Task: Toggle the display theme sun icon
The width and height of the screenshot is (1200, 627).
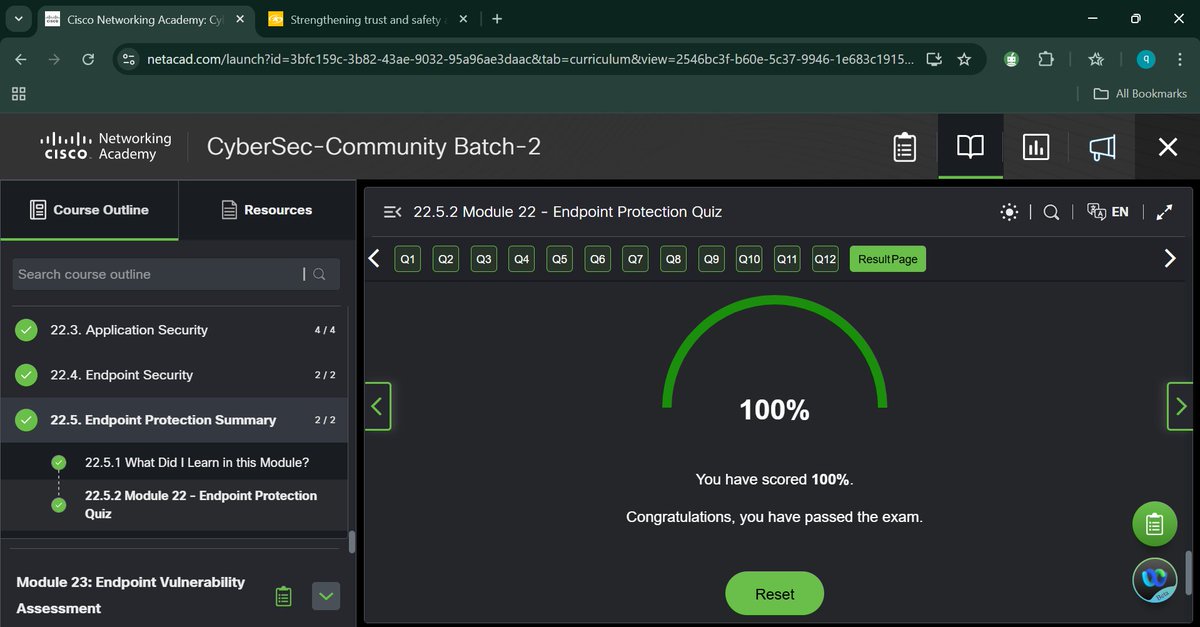Action: tap(1009, 212)
